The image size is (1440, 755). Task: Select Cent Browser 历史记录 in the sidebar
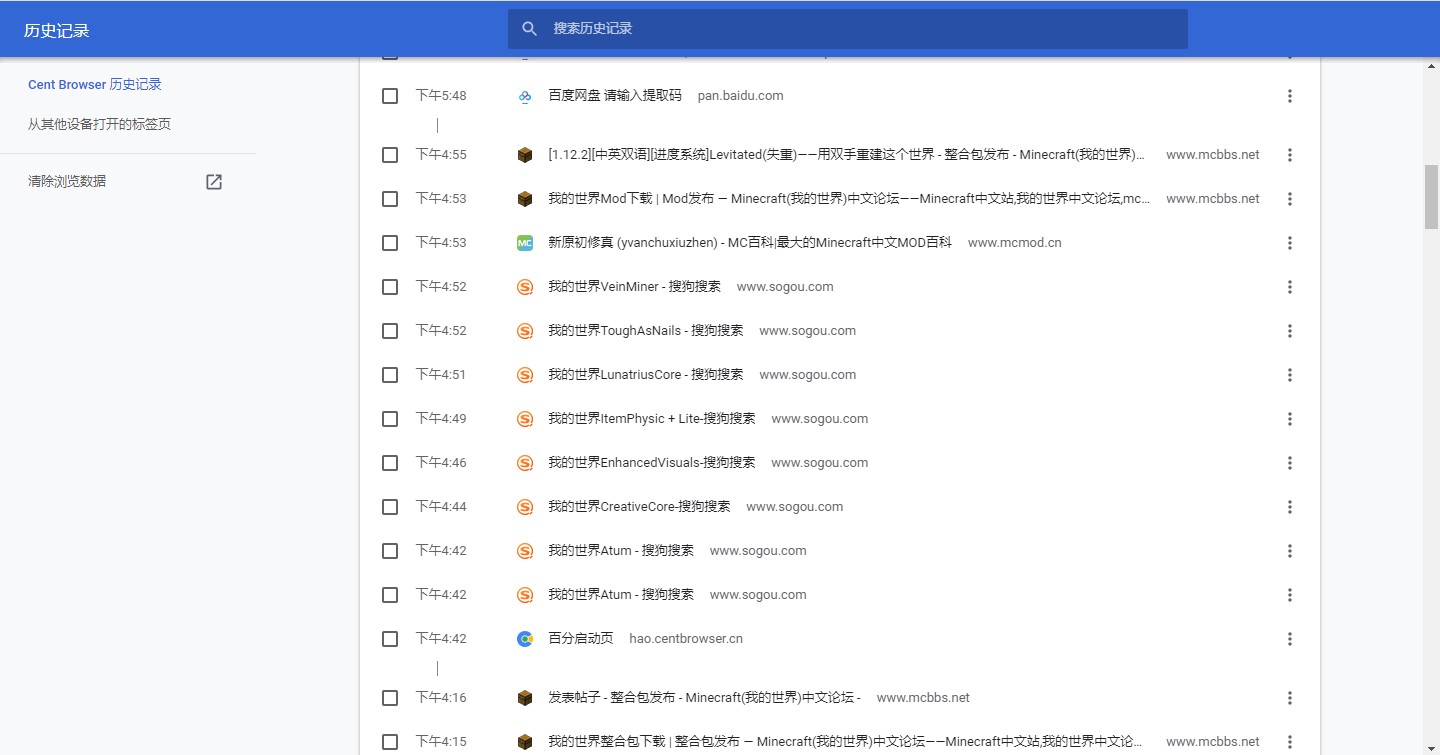95,85
